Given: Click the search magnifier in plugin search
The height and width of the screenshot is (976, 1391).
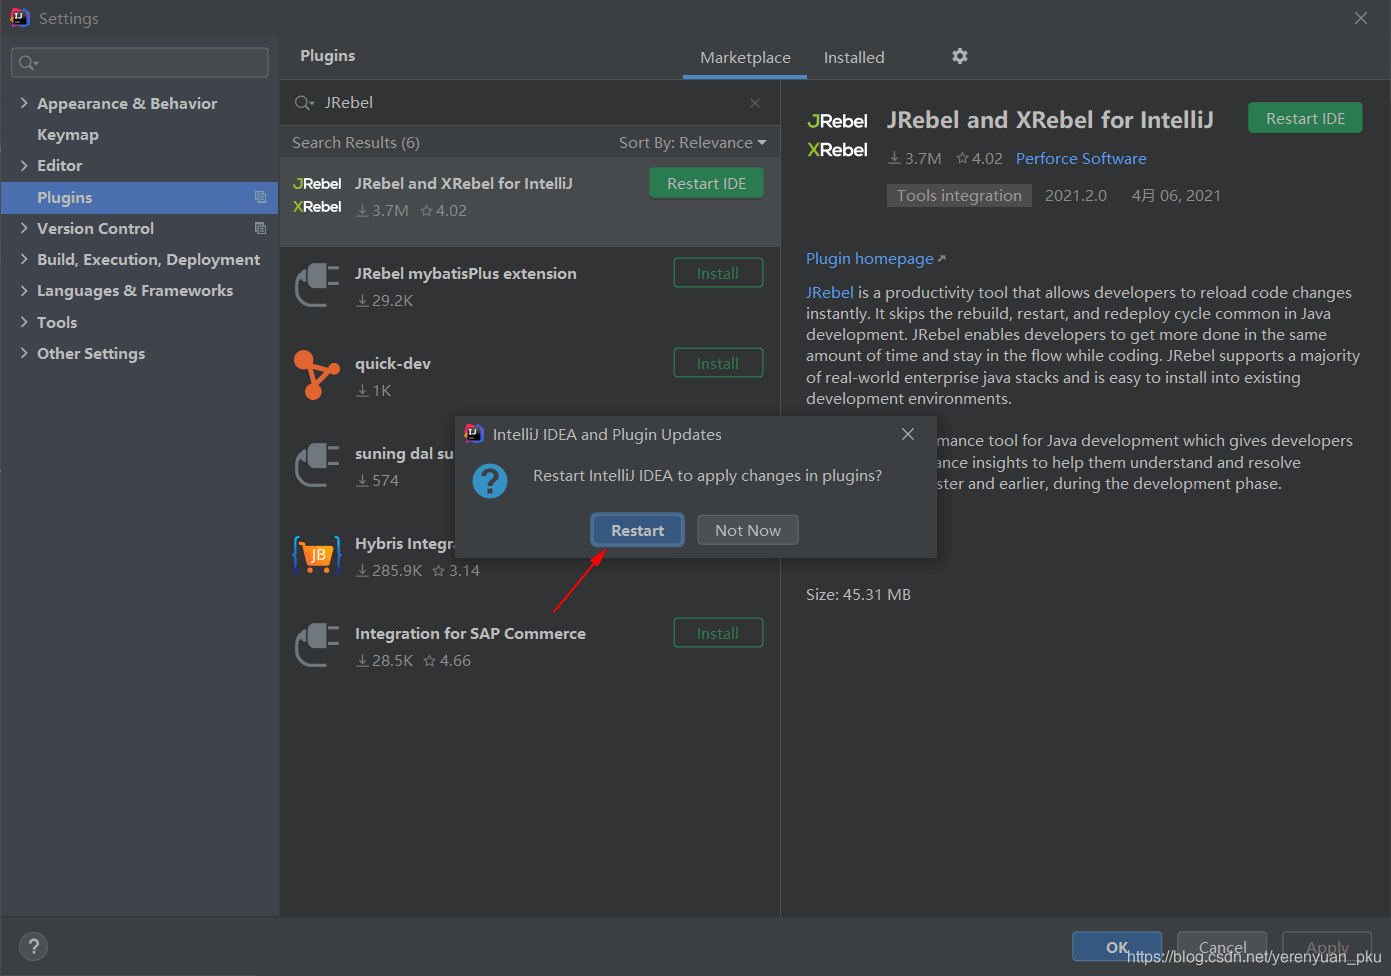Looking at the screenshot, I should pyautogui.click(x=304, y=103).
